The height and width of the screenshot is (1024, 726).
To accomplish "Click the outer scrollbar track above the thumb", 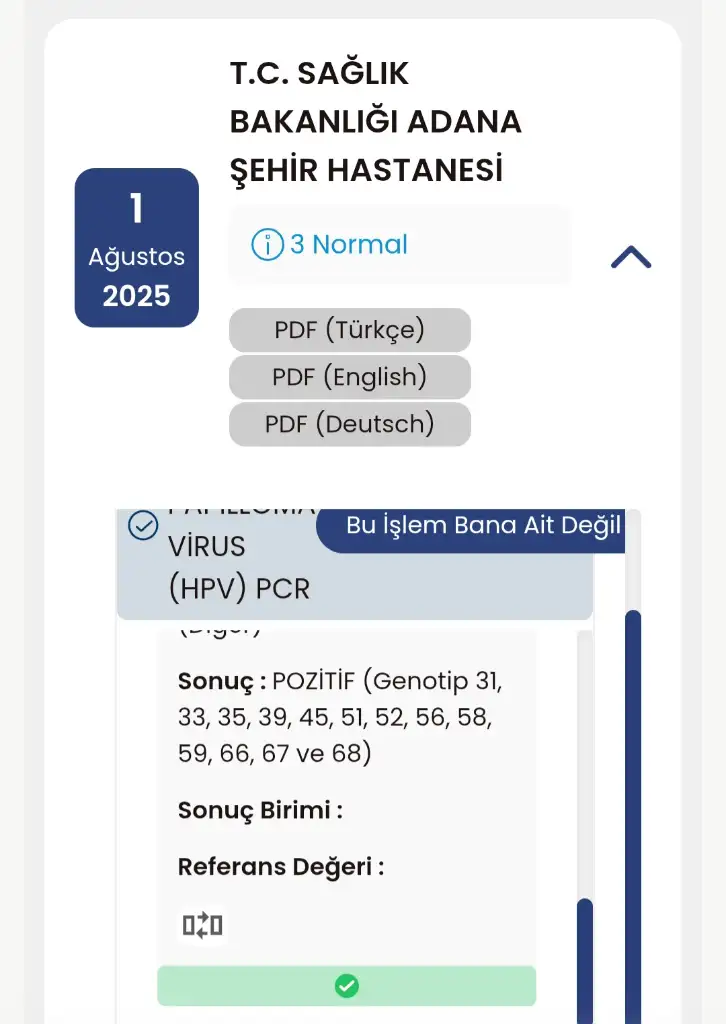I will click(x=633, y=560).
